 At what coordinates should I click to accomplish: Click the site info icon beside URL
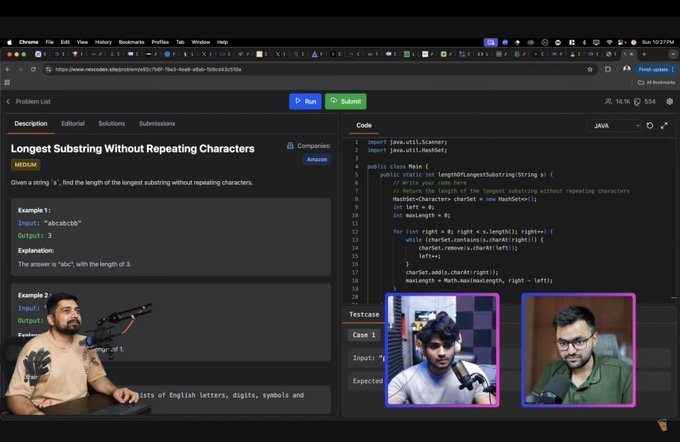[49, 69]
